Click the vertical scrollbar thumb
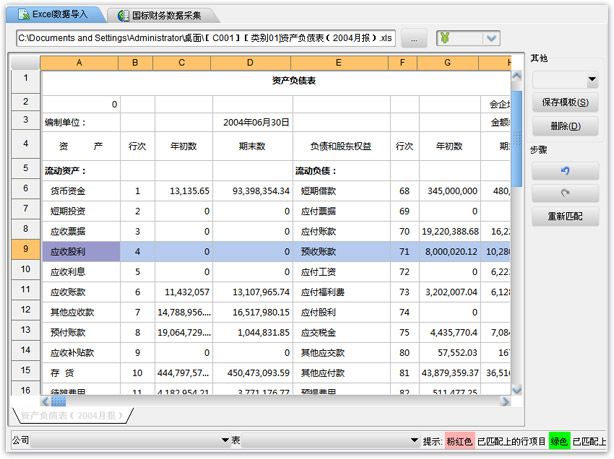 517,139
